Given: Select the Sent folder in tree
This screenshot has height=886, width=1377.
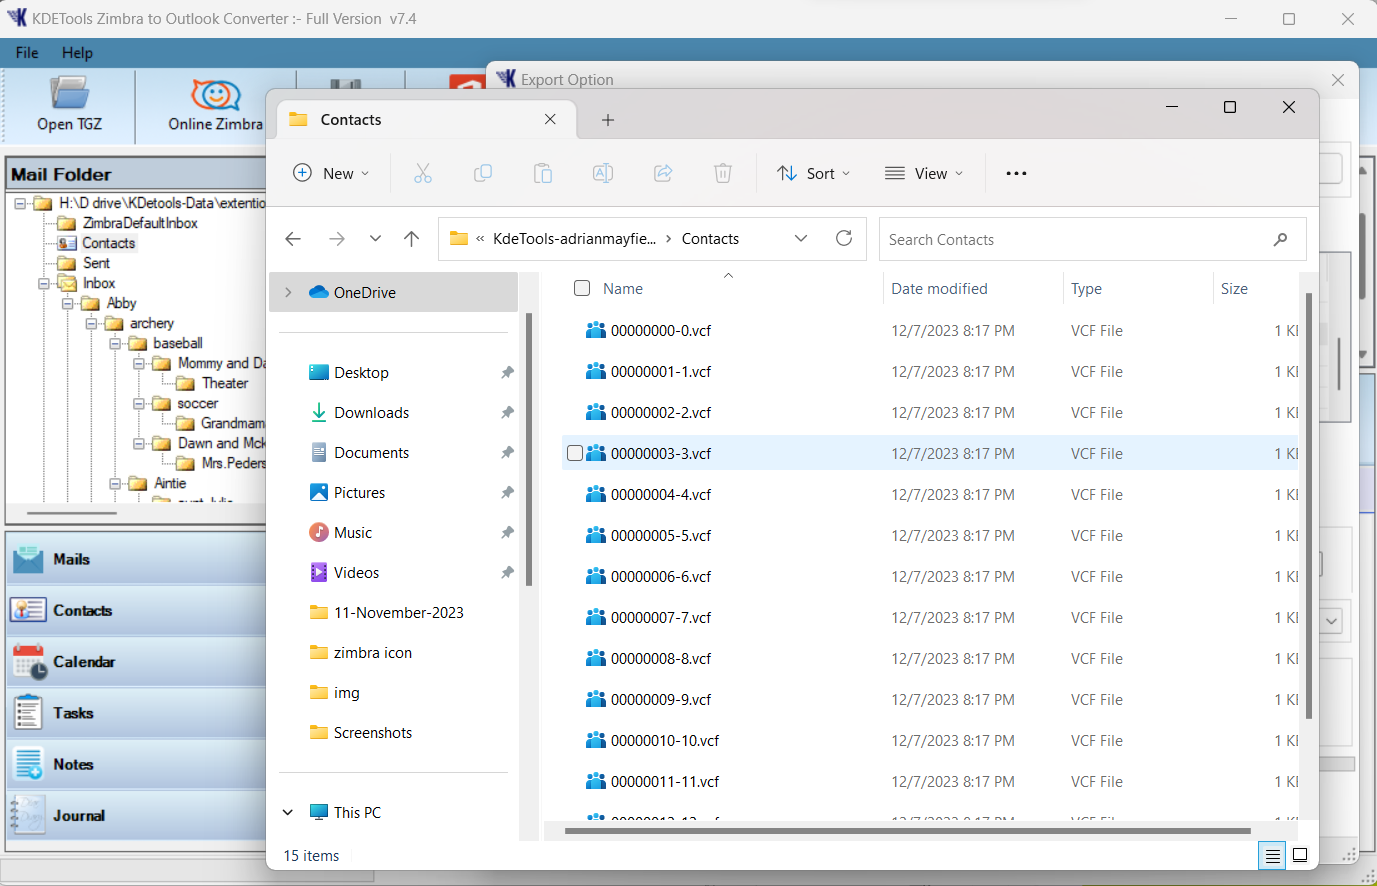Looking at the screenshot, I should pyautogui.click(x=96, y=263).
